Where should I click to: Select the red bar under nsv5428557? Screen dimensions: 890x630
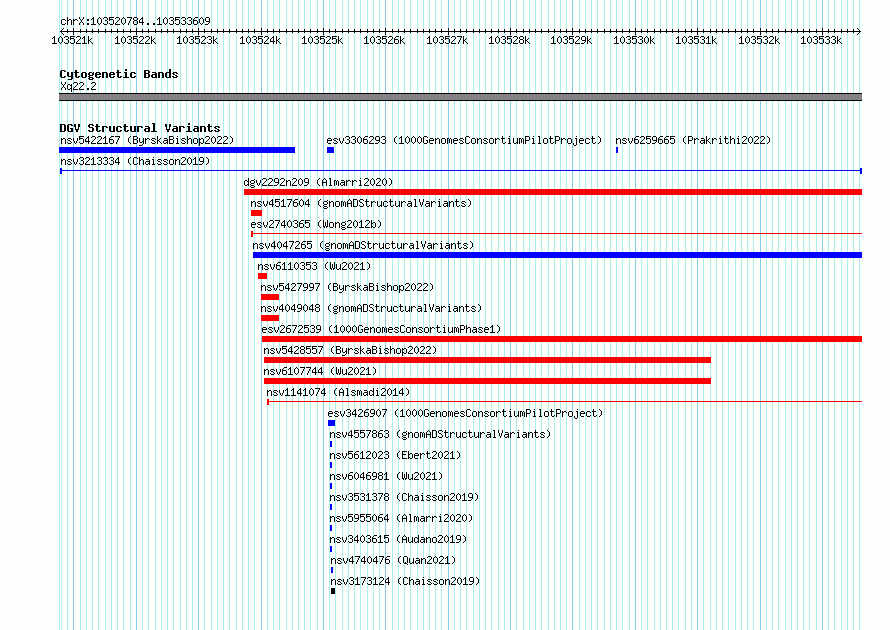[x=488, y=360]
